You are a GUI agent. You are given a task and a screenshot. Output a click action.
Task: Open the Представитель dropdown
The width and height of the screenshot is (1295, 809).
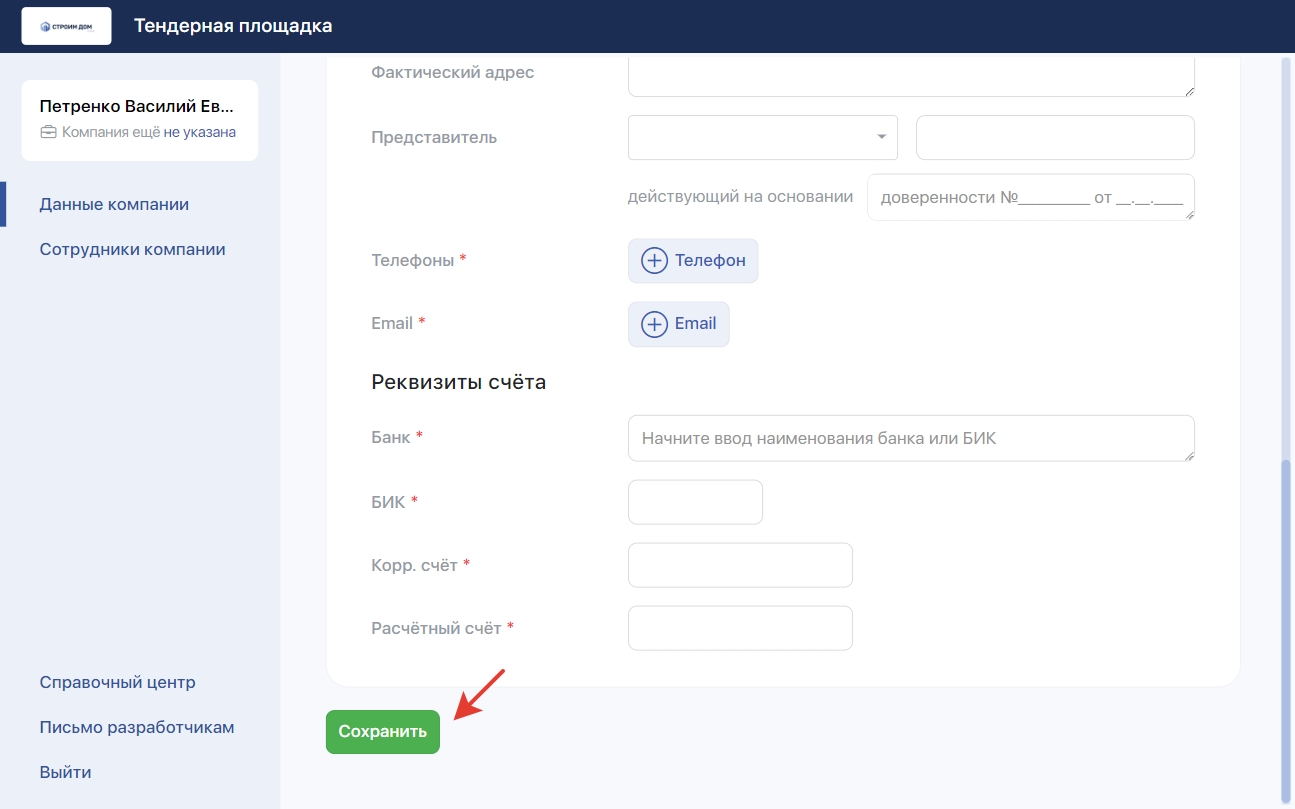pyautogui.click(x=762, y=138)
